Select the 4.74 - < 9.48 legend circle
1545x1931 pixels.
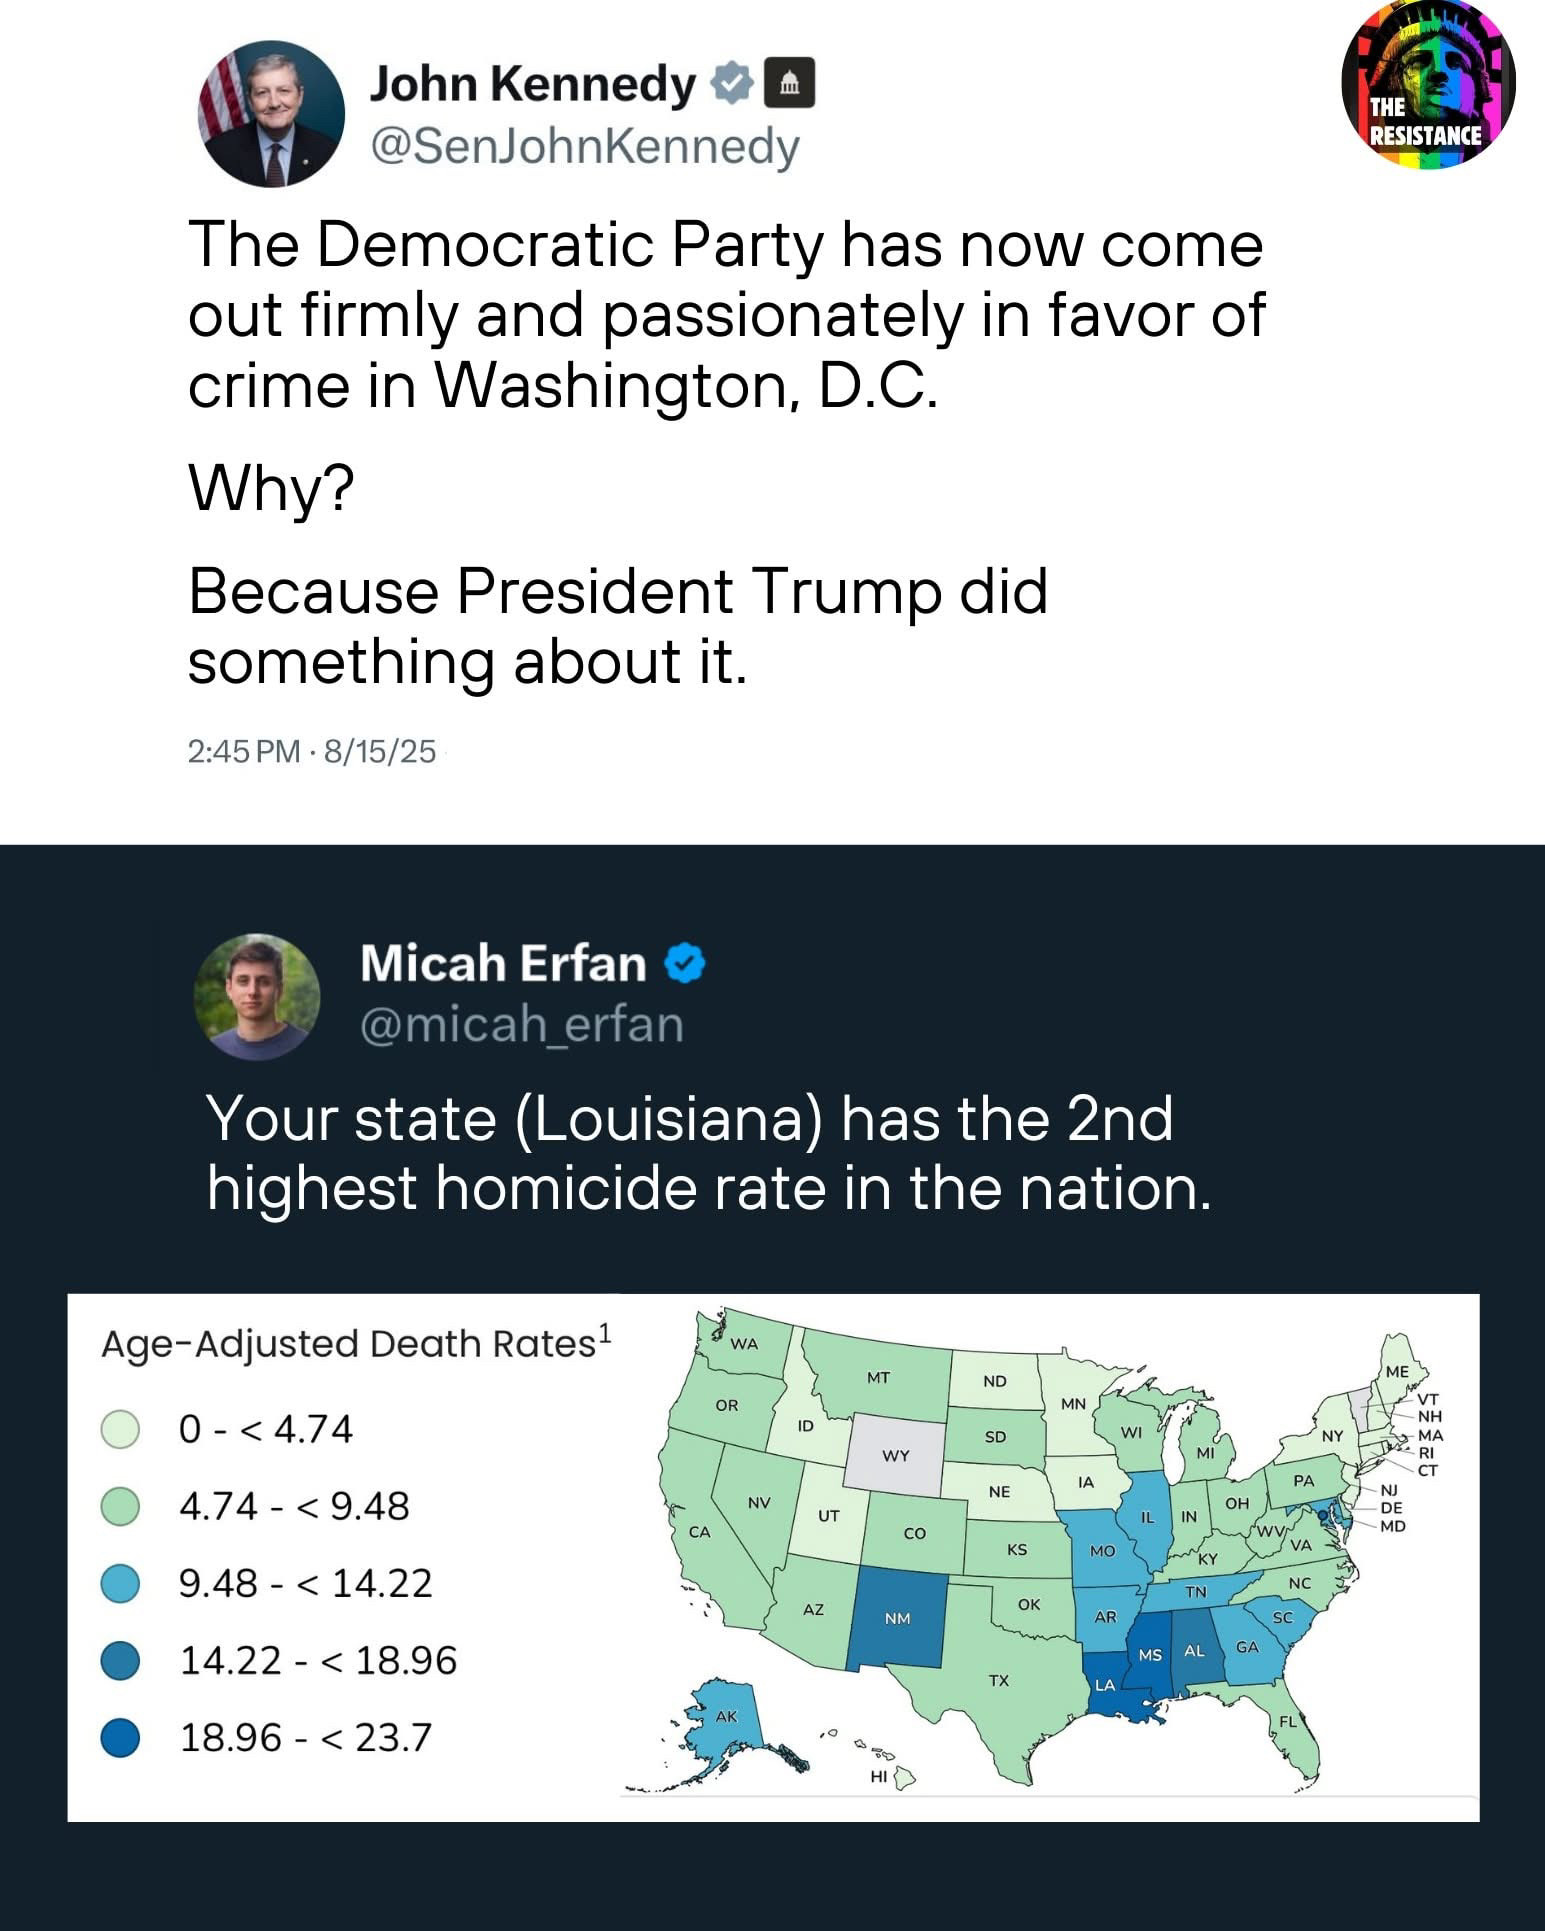[x=120, y=1506]
